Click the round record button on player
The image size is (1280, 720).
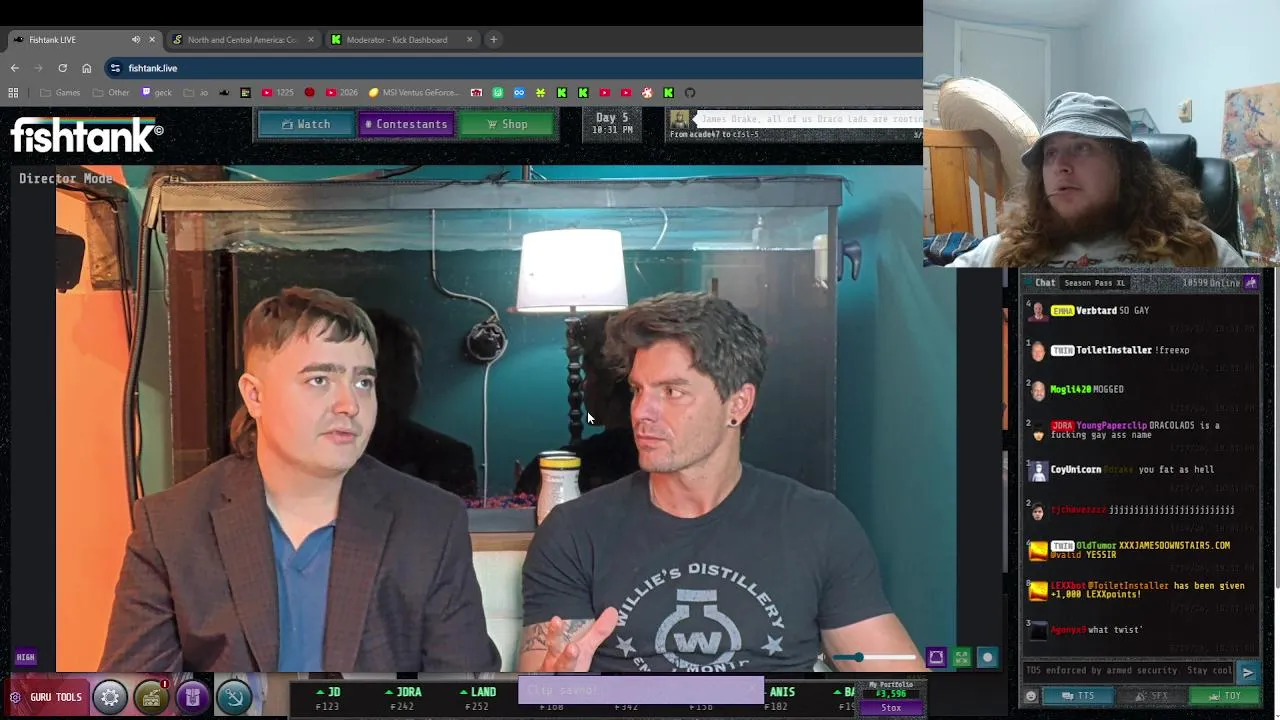tap(987, 657)
